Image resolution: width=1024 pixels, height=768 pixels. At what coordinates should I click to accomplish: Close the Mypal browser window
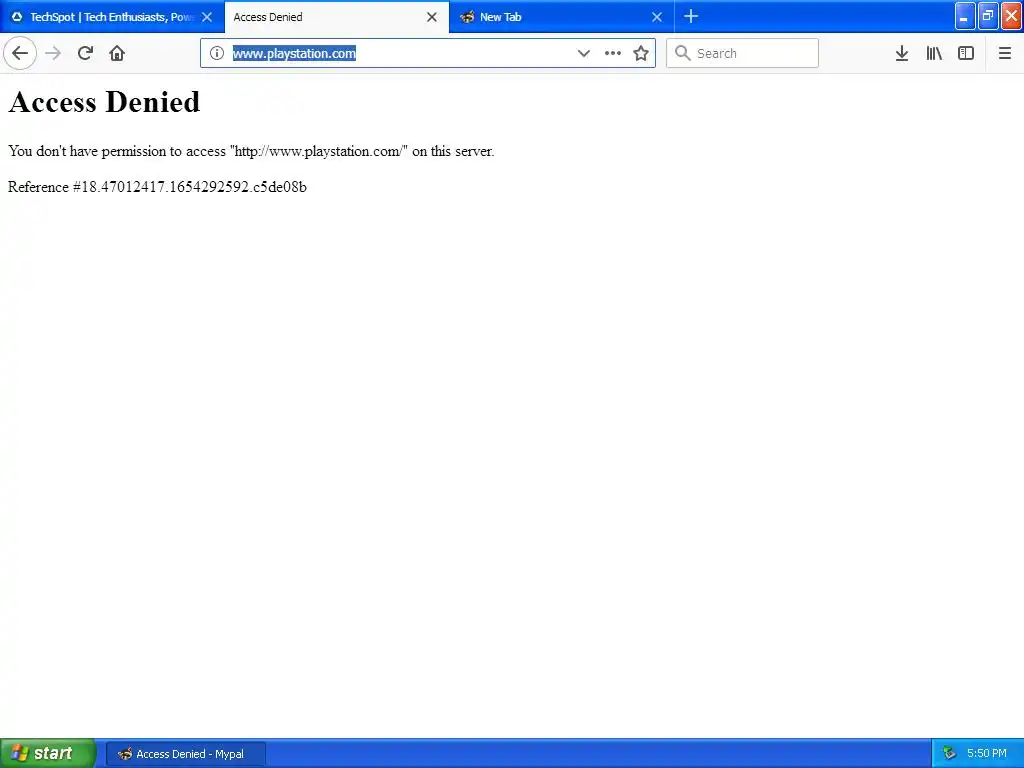pos(1011,16)
